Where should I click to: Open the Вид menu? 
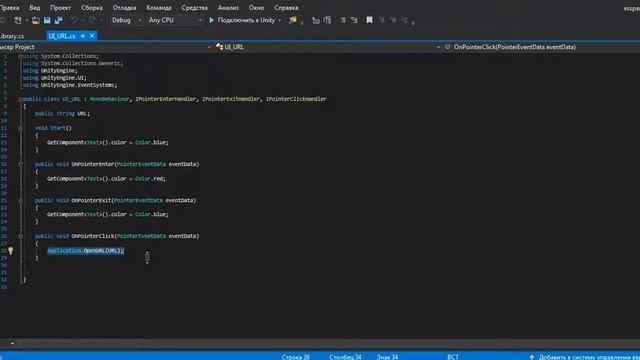[35, 8]
